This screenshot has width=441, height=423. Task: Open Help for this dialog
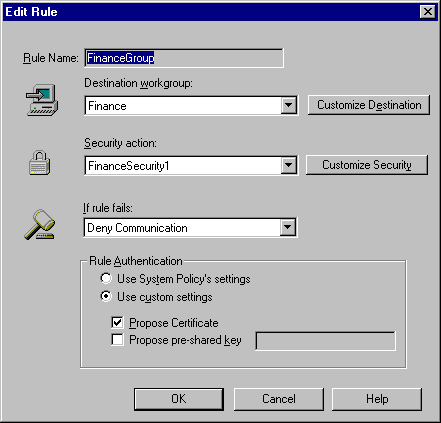point(377,399)
